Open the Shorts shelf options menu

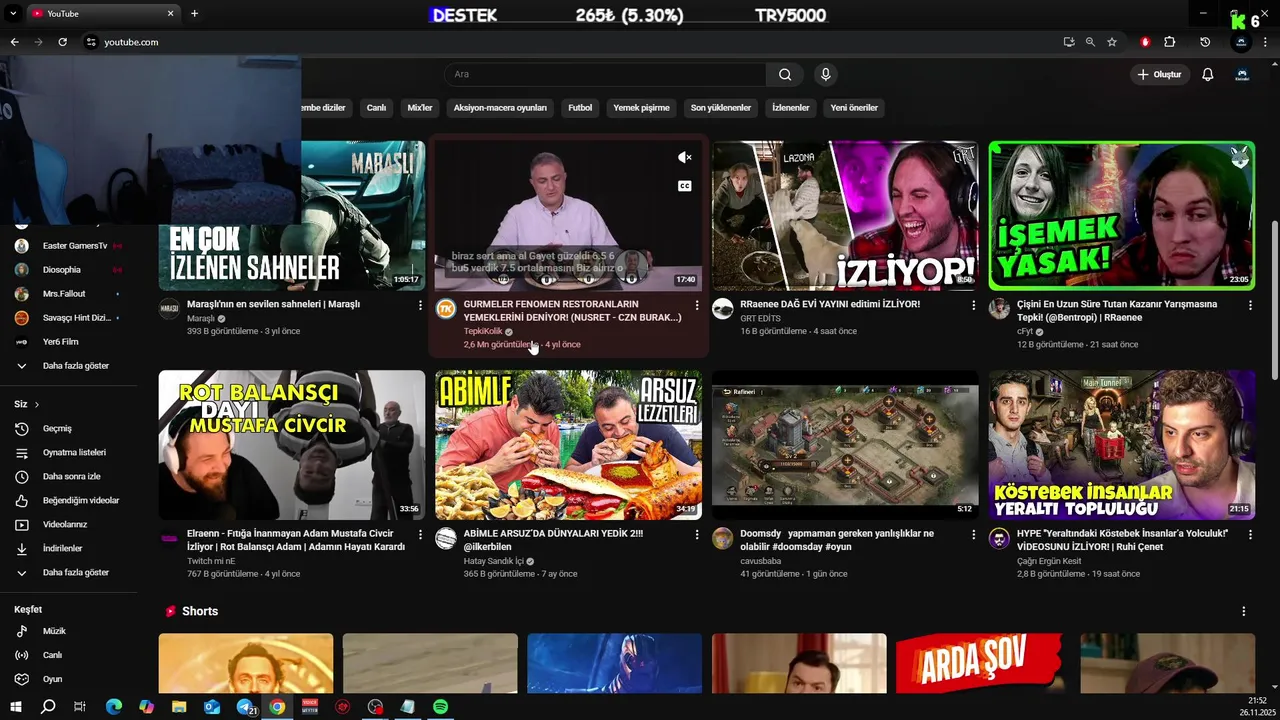[1244, 611]
